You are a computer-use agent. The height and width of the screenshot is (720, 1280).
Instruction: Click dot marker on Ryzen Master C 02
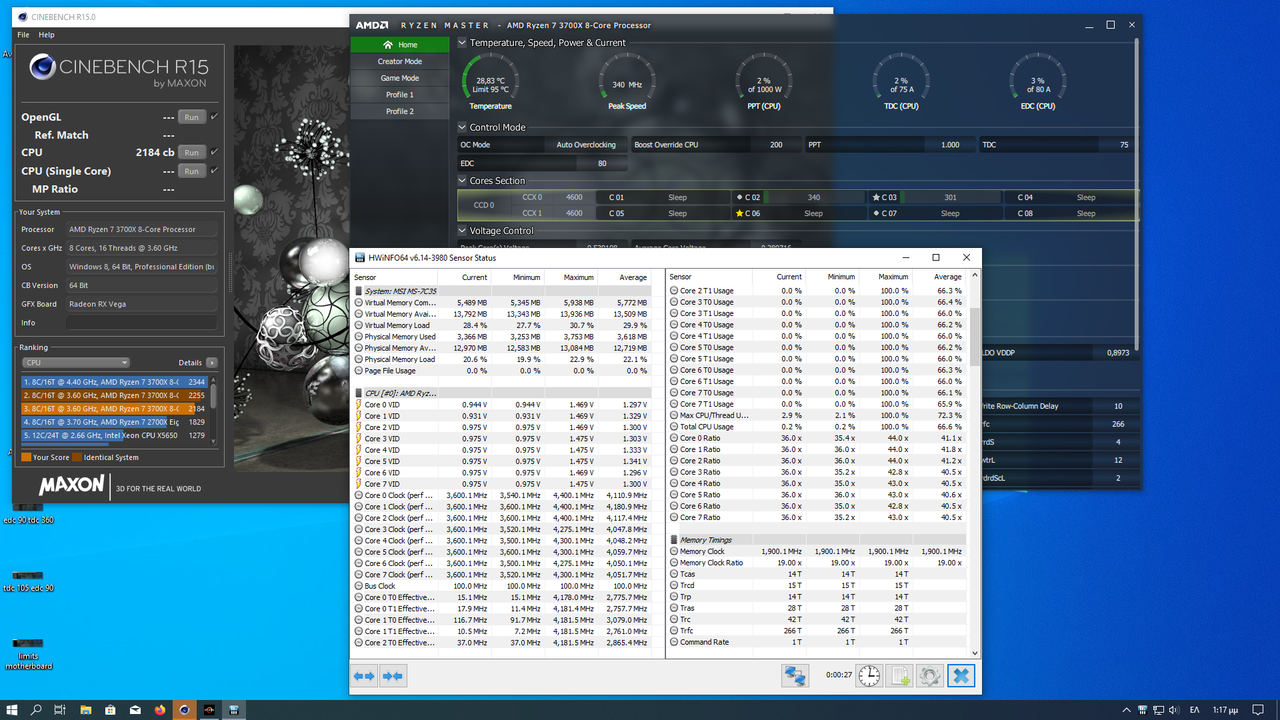point(740,197)
